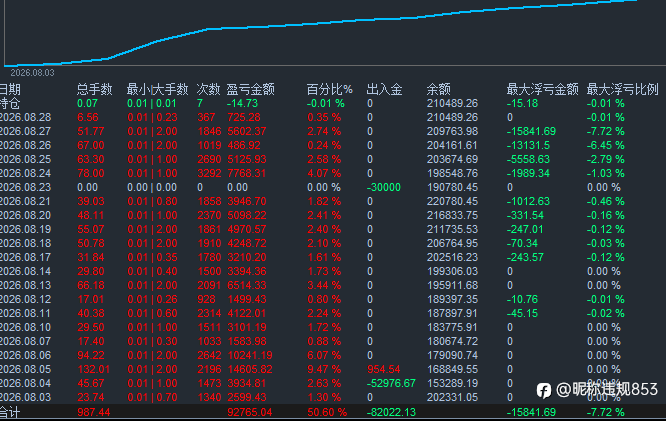The width and height of the screenshot is (666, 421).
Task: Click the 最大浮亏金额 column header
Action: pyautogui.click(x=542, y=89)
